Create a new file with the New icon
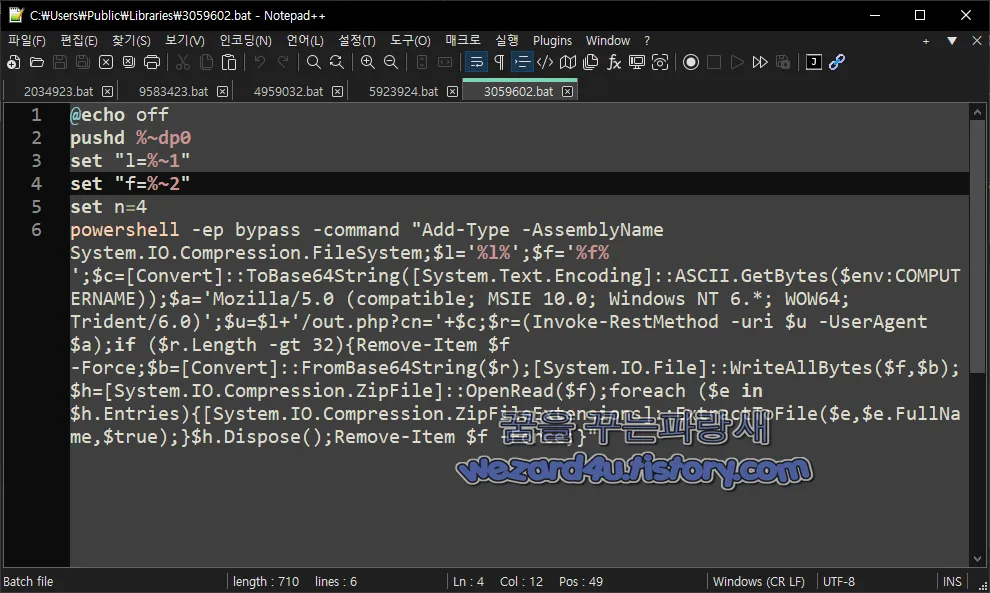990x593 pixels. point(13,62)
